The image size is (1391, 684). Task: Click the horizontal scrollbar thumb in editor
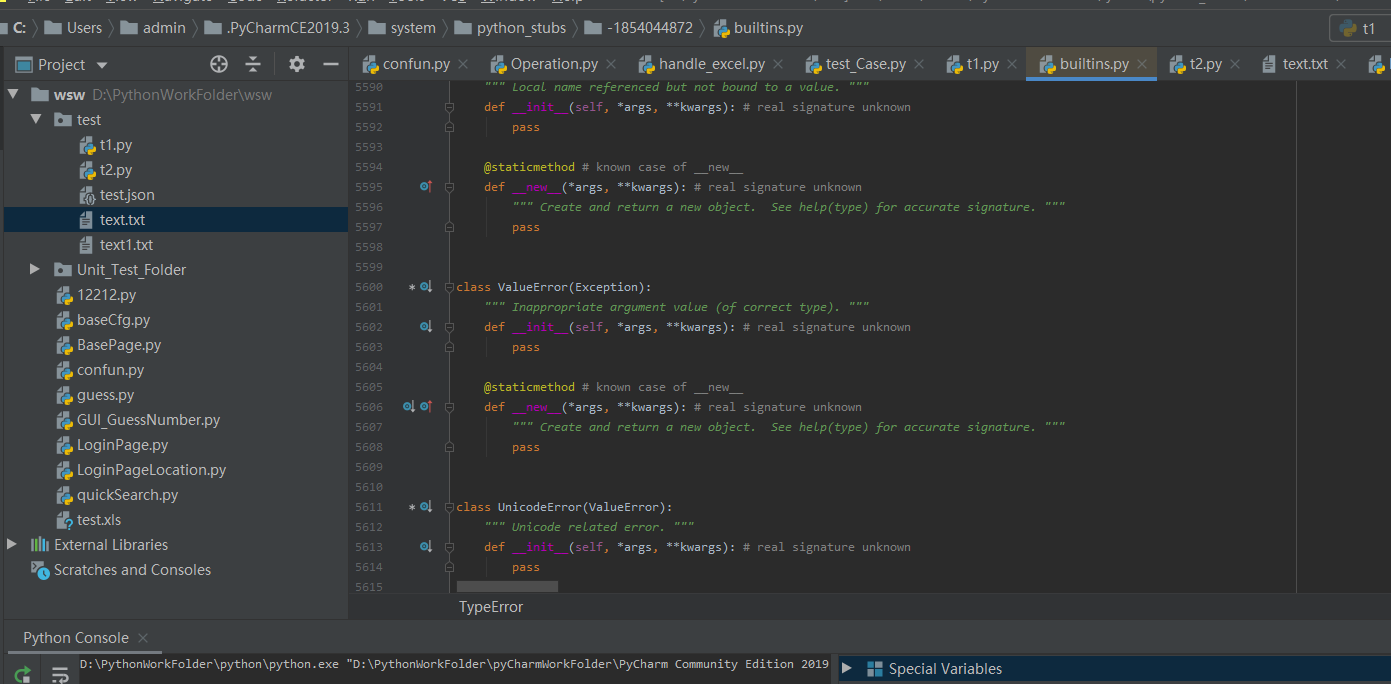coord(507,586)
